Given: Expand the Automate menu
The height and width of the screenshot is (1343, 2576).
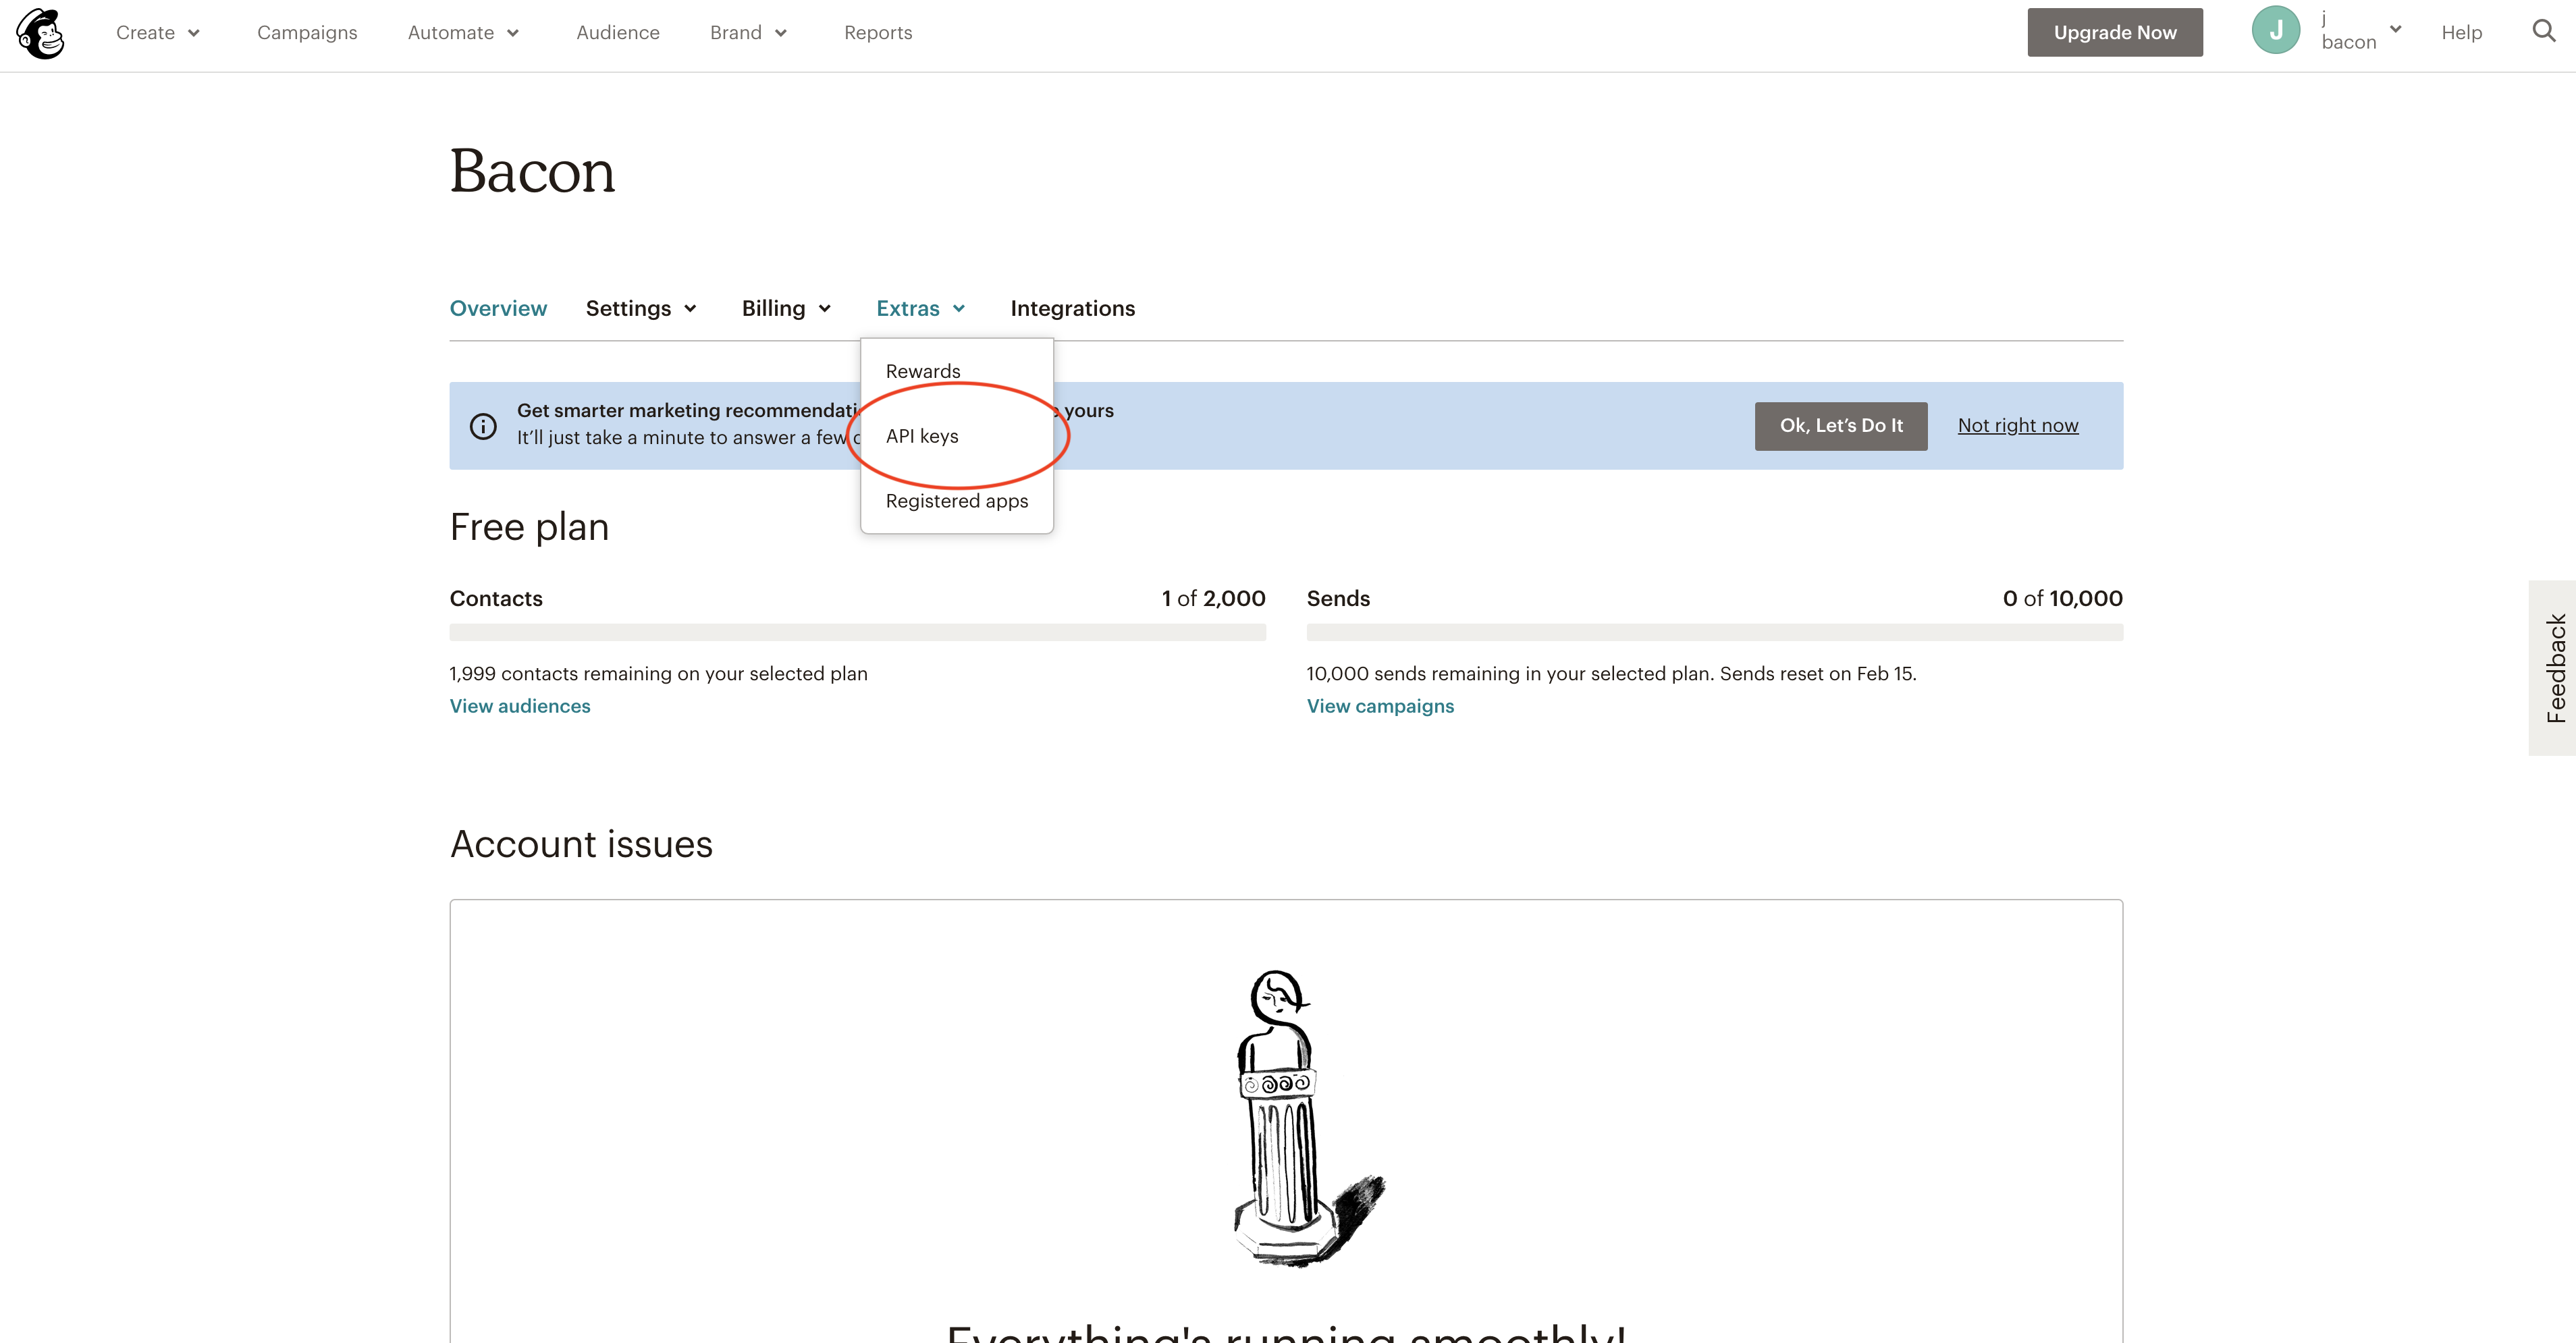Looking at the screenshot, I should pos(463,33).
